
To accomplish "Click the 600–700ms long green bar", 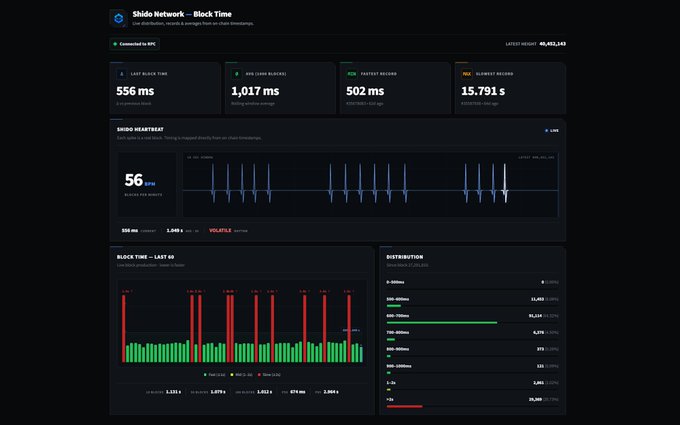I will point(441,323).
